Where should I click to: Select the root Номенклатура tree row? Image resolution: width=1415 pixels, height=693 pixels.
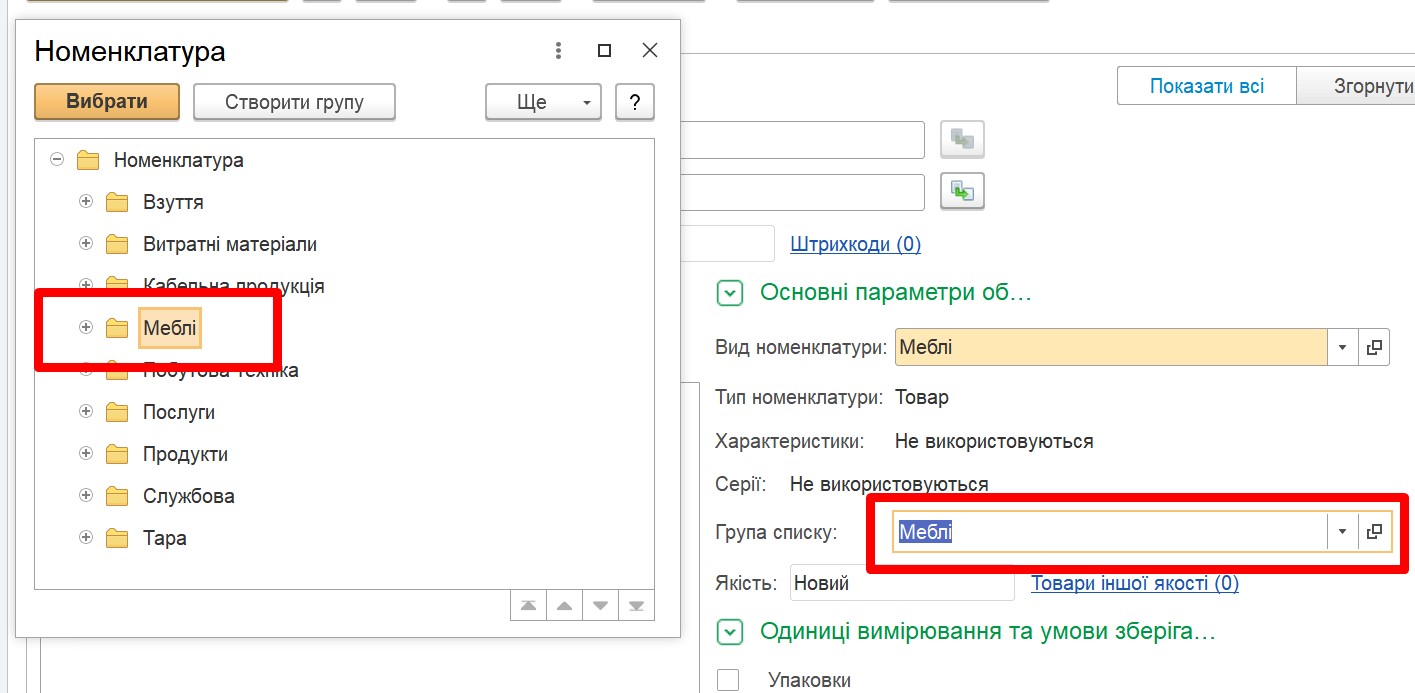[344, 160]
